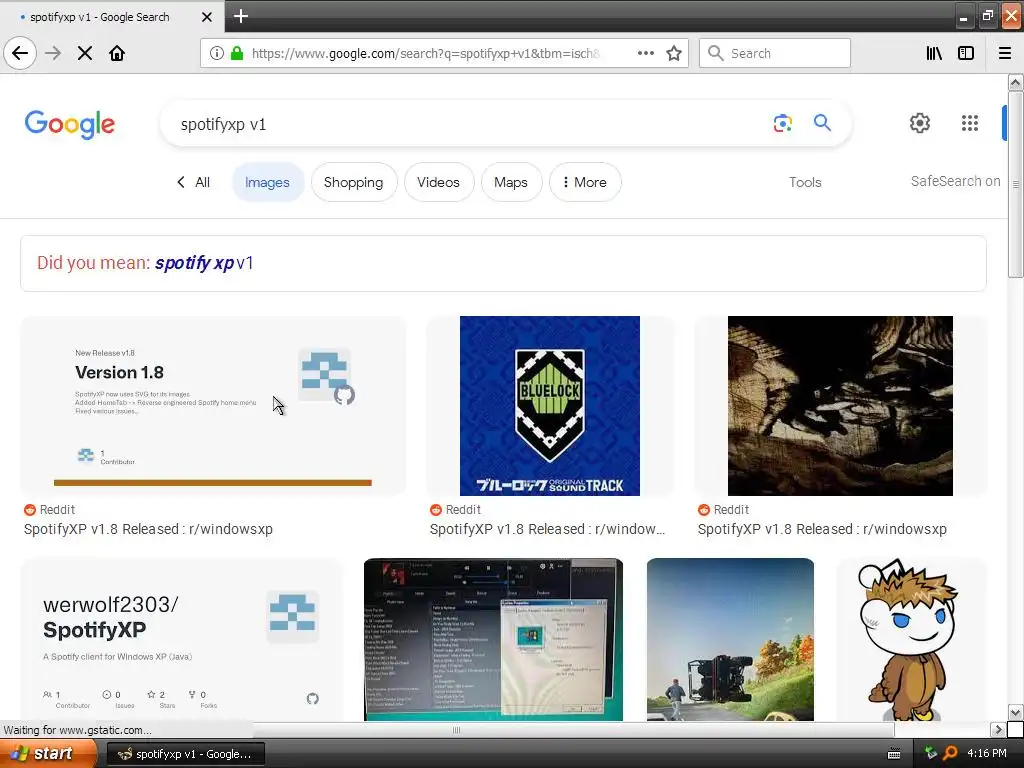
Task: Stop loading the page
Action: coord(85,53)
